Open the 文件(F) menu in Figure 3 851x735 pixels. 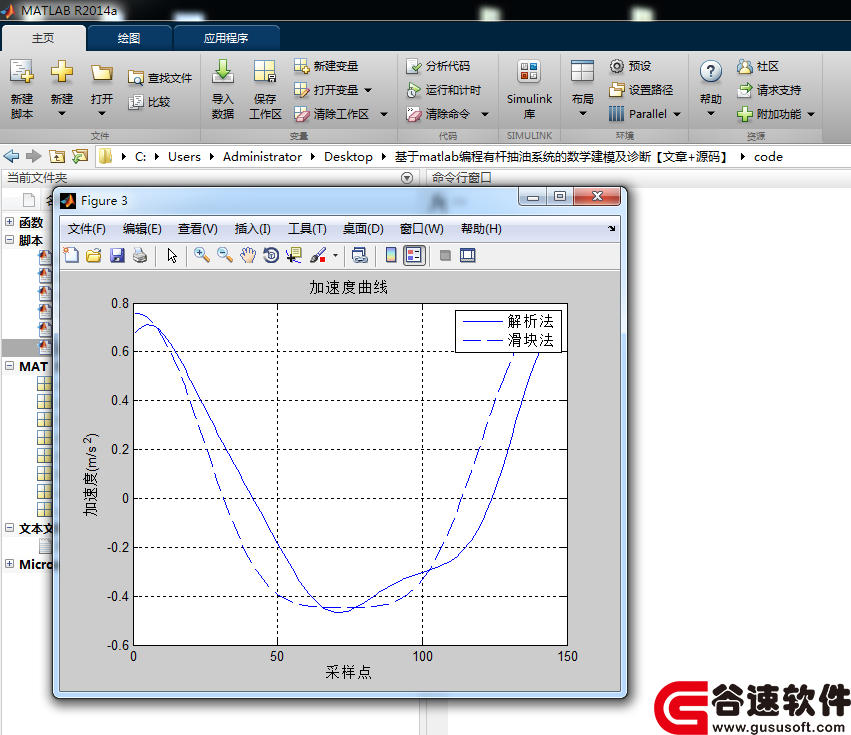[86, 229]
